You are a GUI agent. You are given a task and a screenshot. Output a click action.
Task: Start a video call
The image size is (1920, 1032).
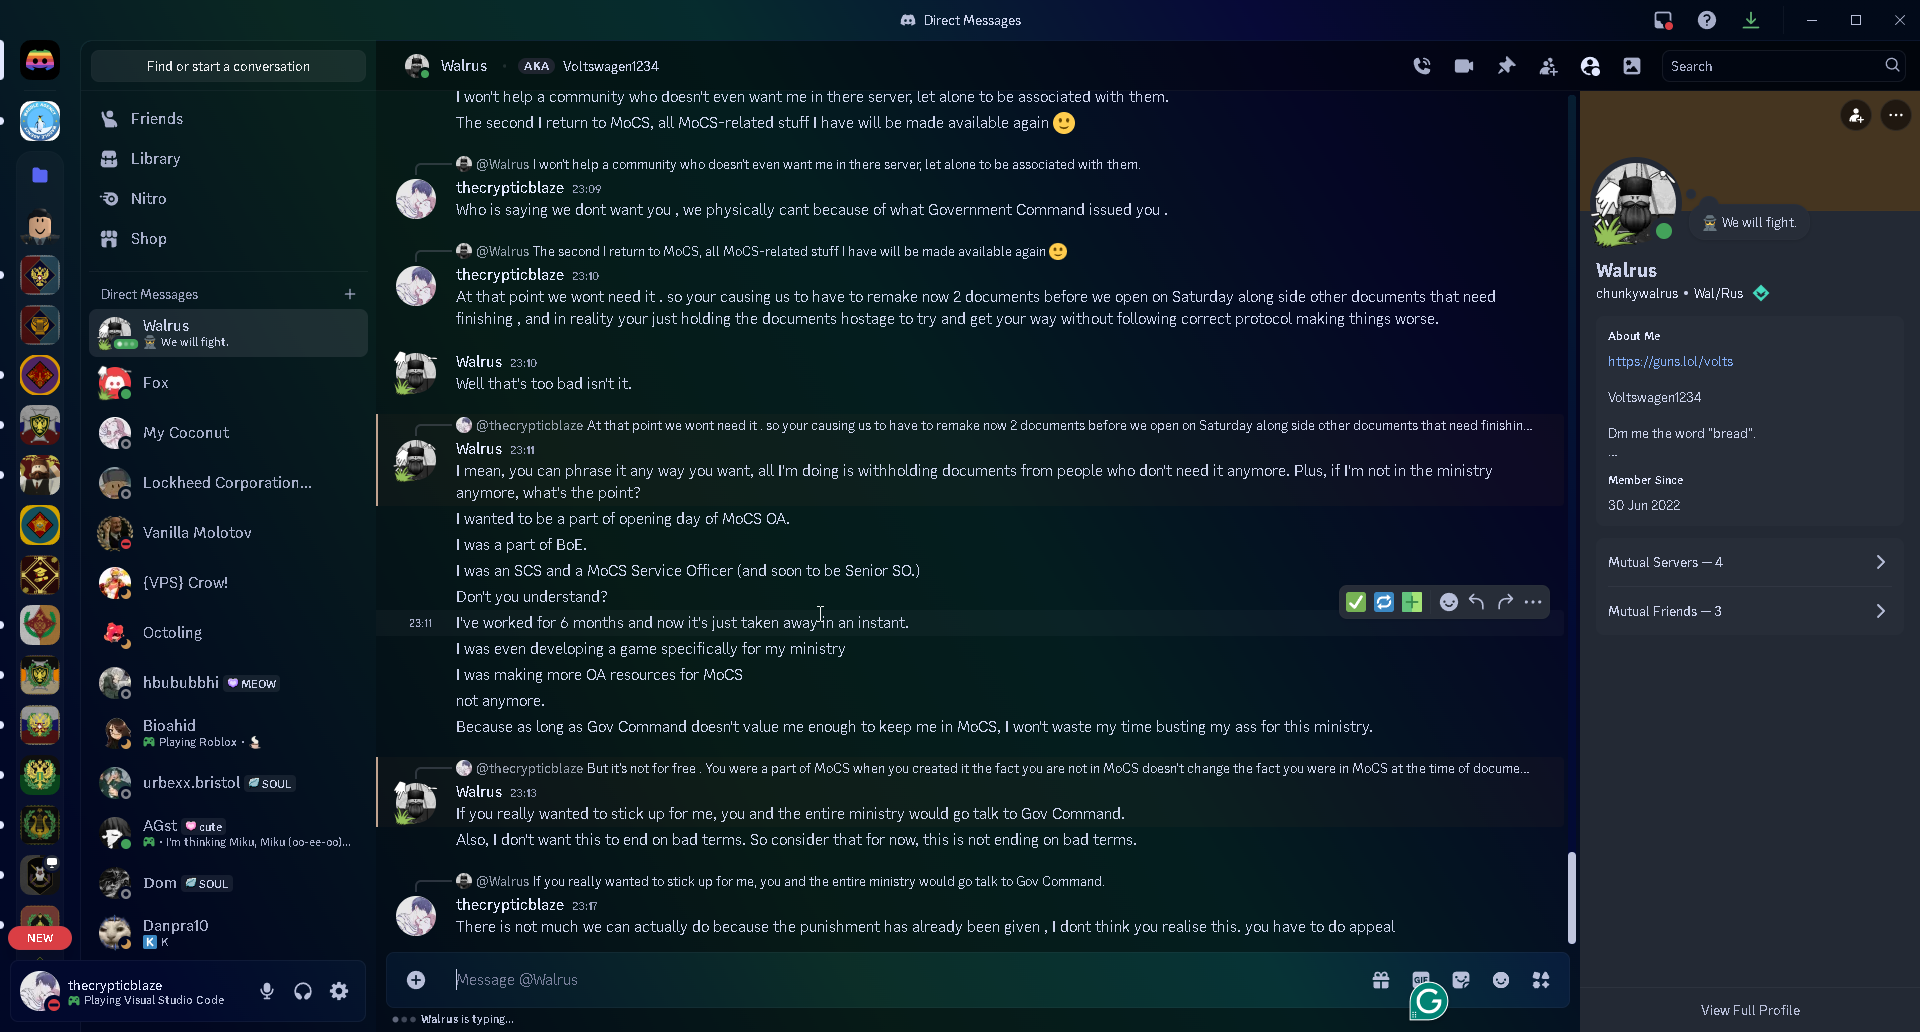coord(1464,66)
